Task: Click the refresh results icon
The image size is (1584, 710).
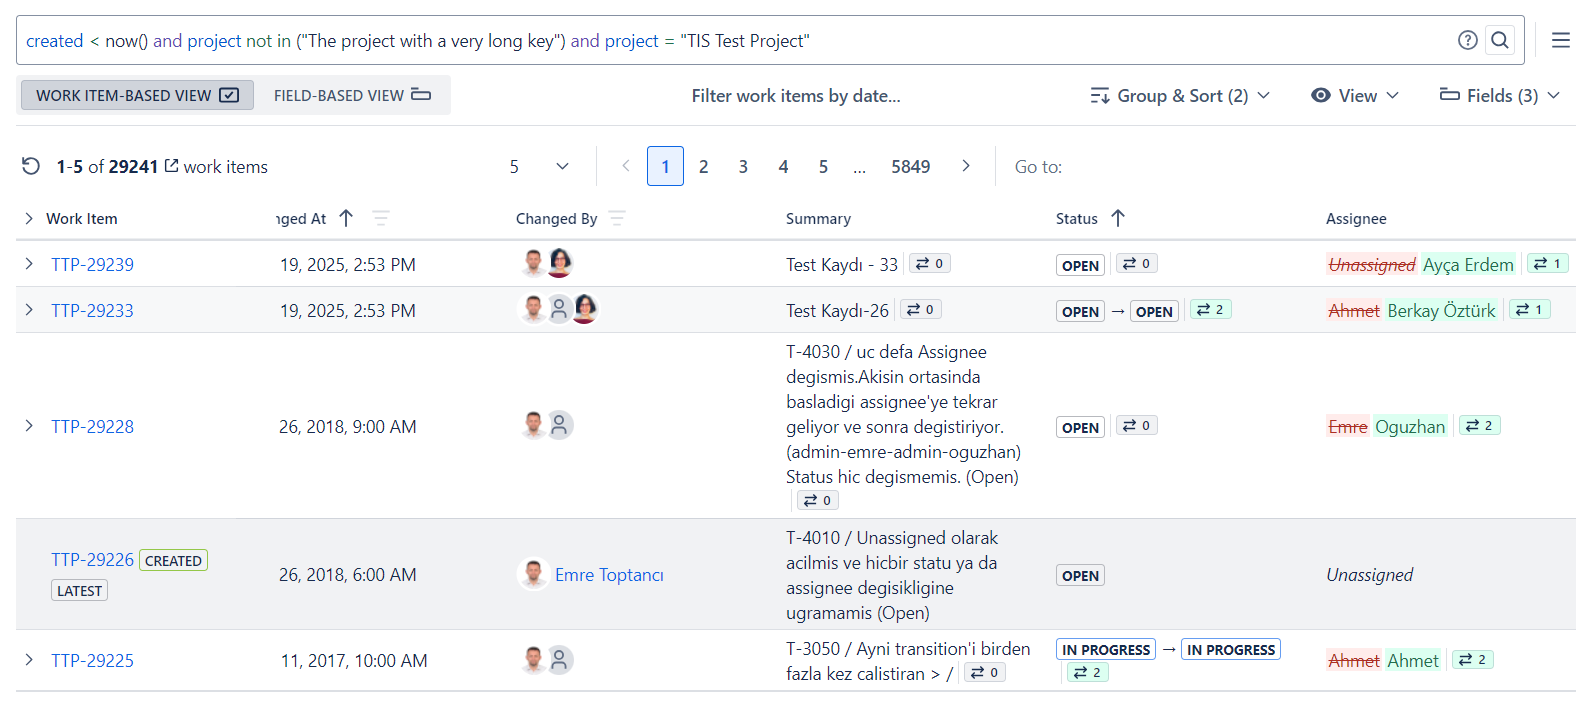Action: pyautogui.click(x=31, y=166)
